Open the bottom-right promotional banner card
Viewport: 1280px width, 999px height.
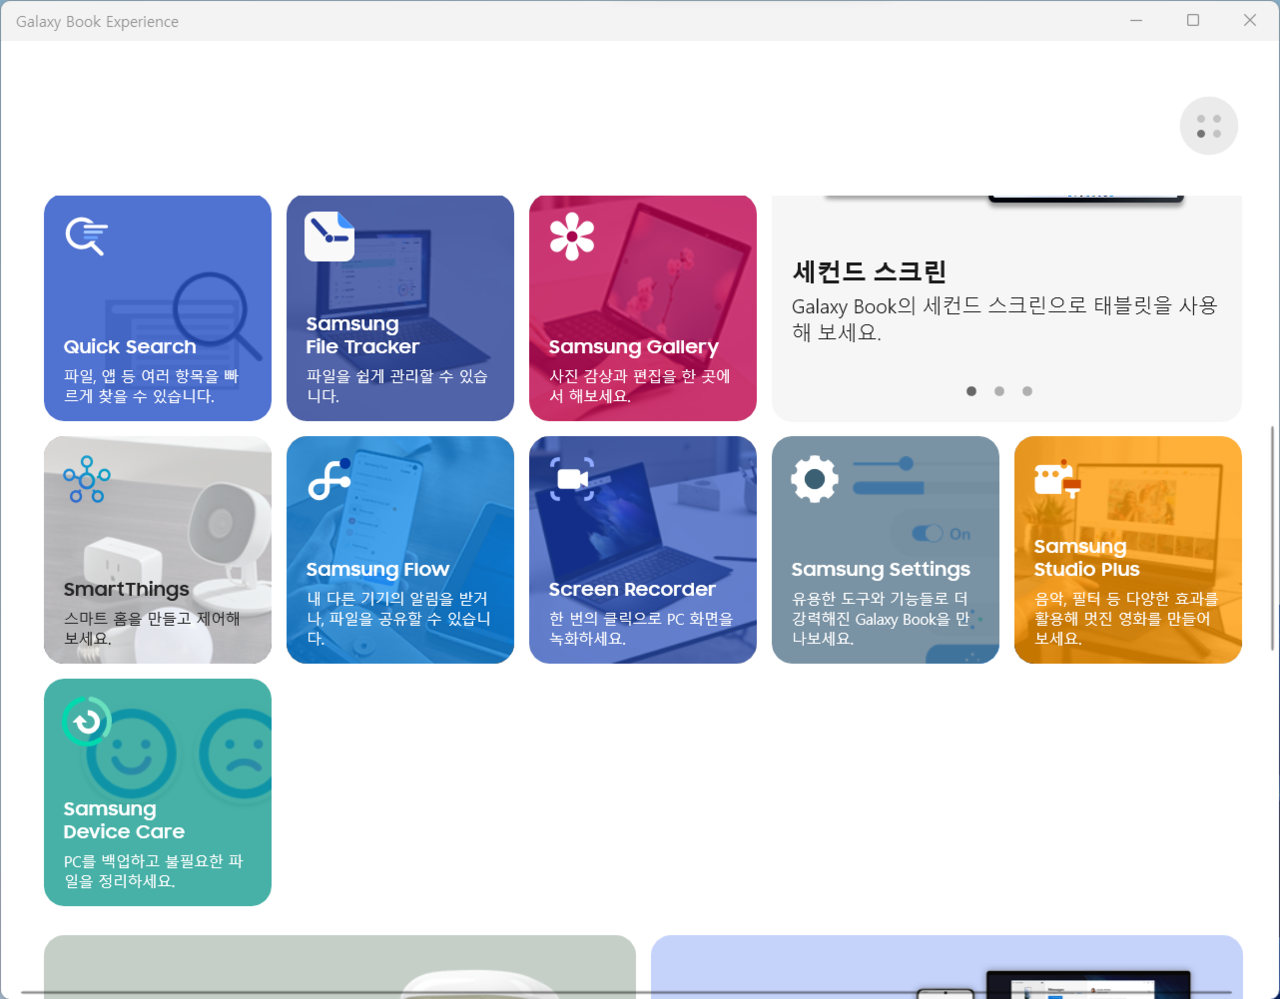[x=946, y=966]
